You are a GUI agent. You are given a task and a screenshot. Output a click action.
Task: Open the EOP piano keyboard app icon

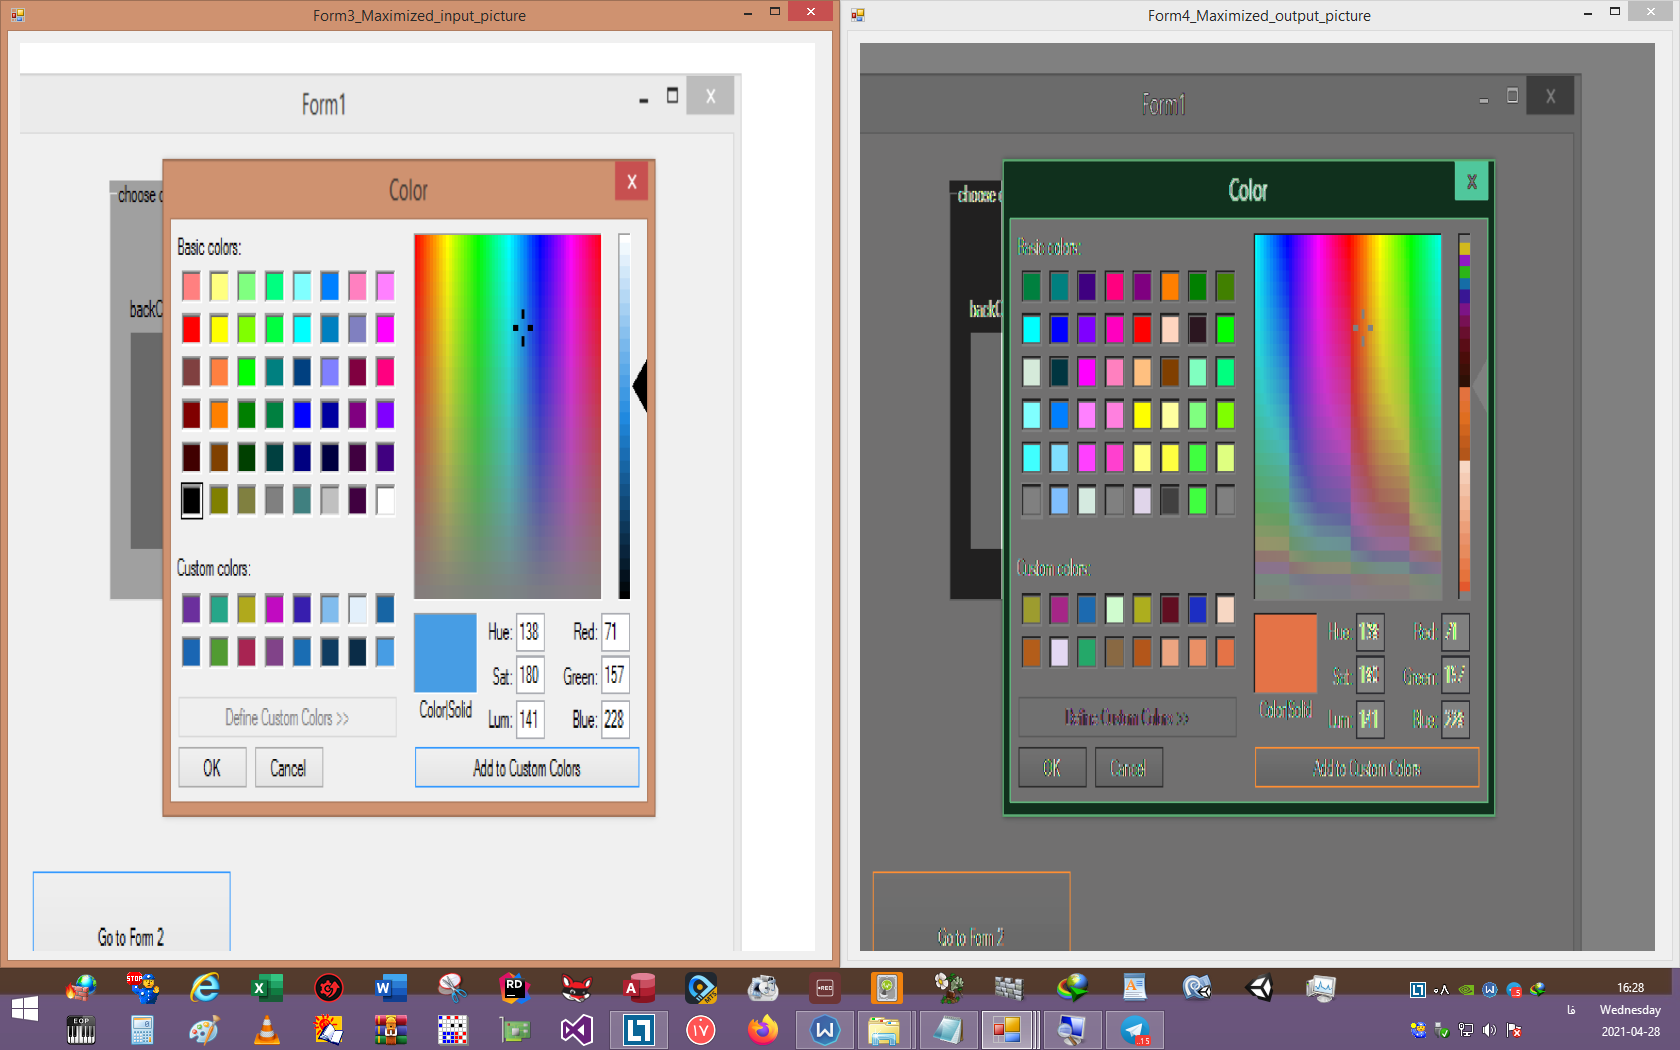(81, 1030)
